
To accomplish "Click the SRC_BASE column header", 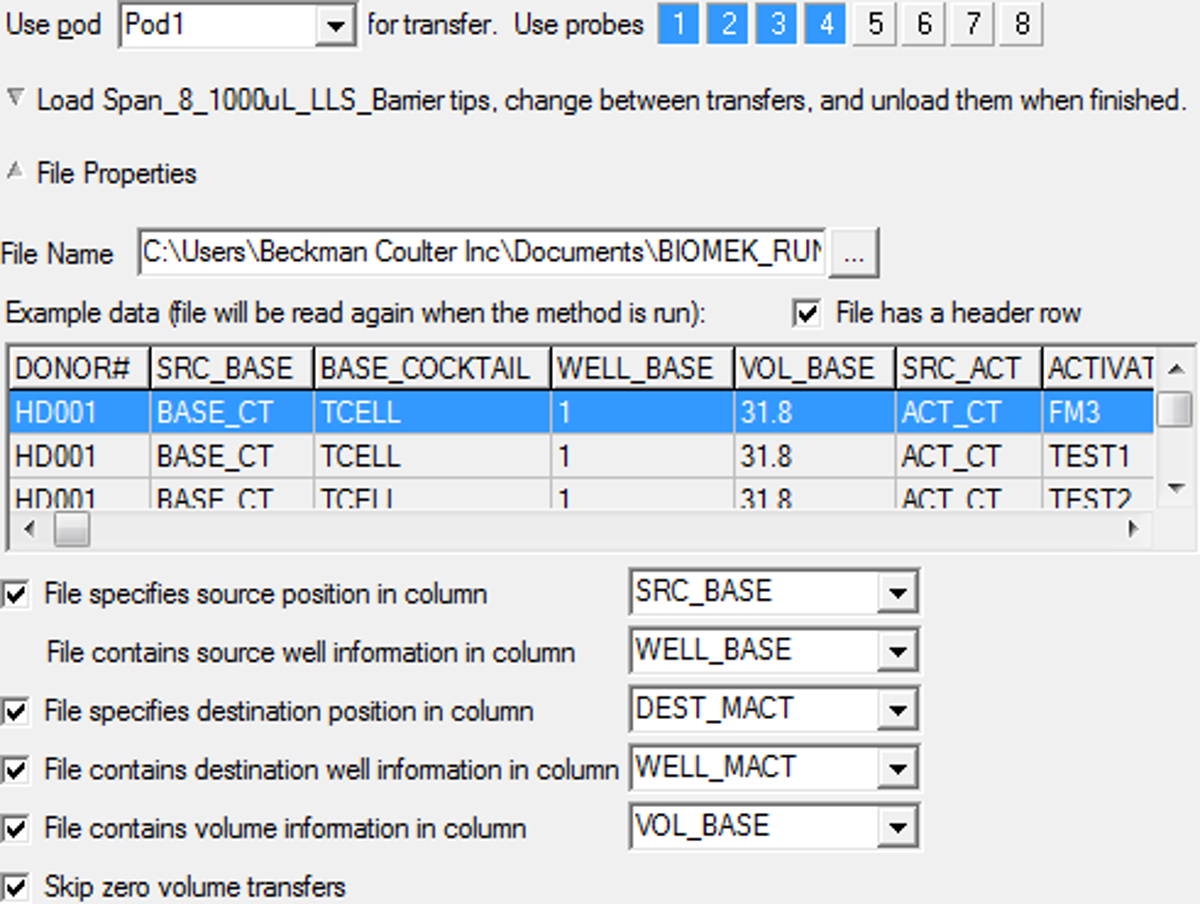I will (x=232, y=369).
